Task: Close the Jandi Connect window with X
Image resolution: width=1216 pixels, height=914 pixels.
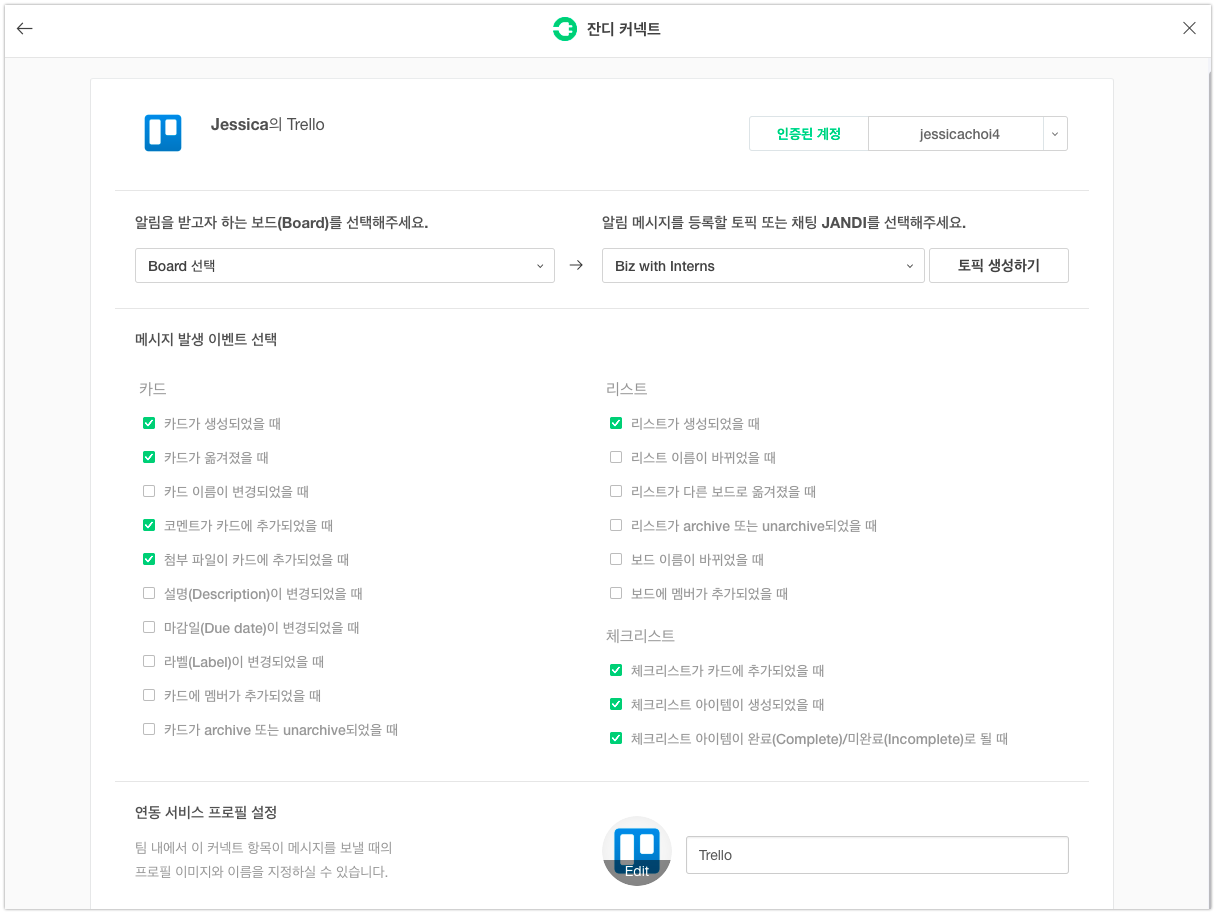Action: tap(1189, 29)
